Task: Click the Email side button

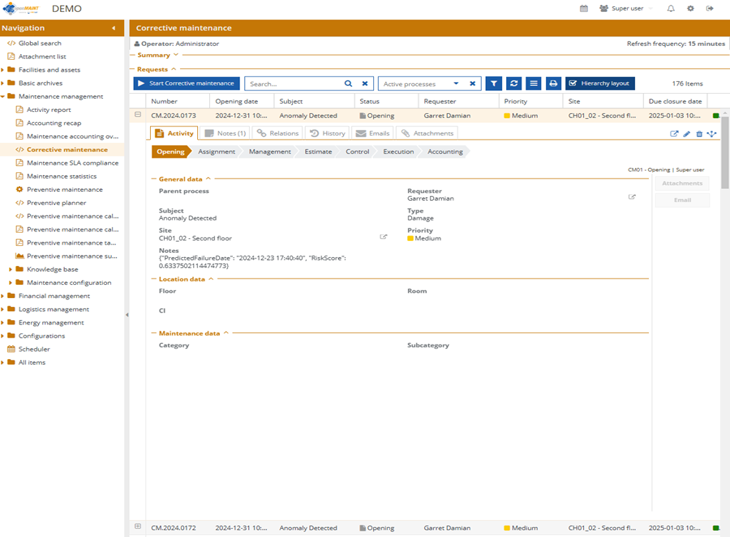Action: tap(682, 200)
